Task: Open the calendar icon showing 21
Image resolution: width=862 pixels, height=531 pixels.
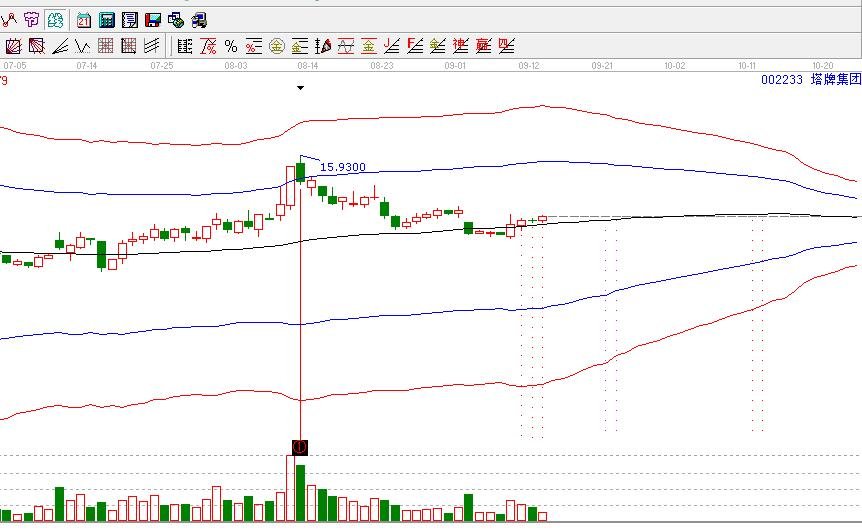Action: coord(84,21)
